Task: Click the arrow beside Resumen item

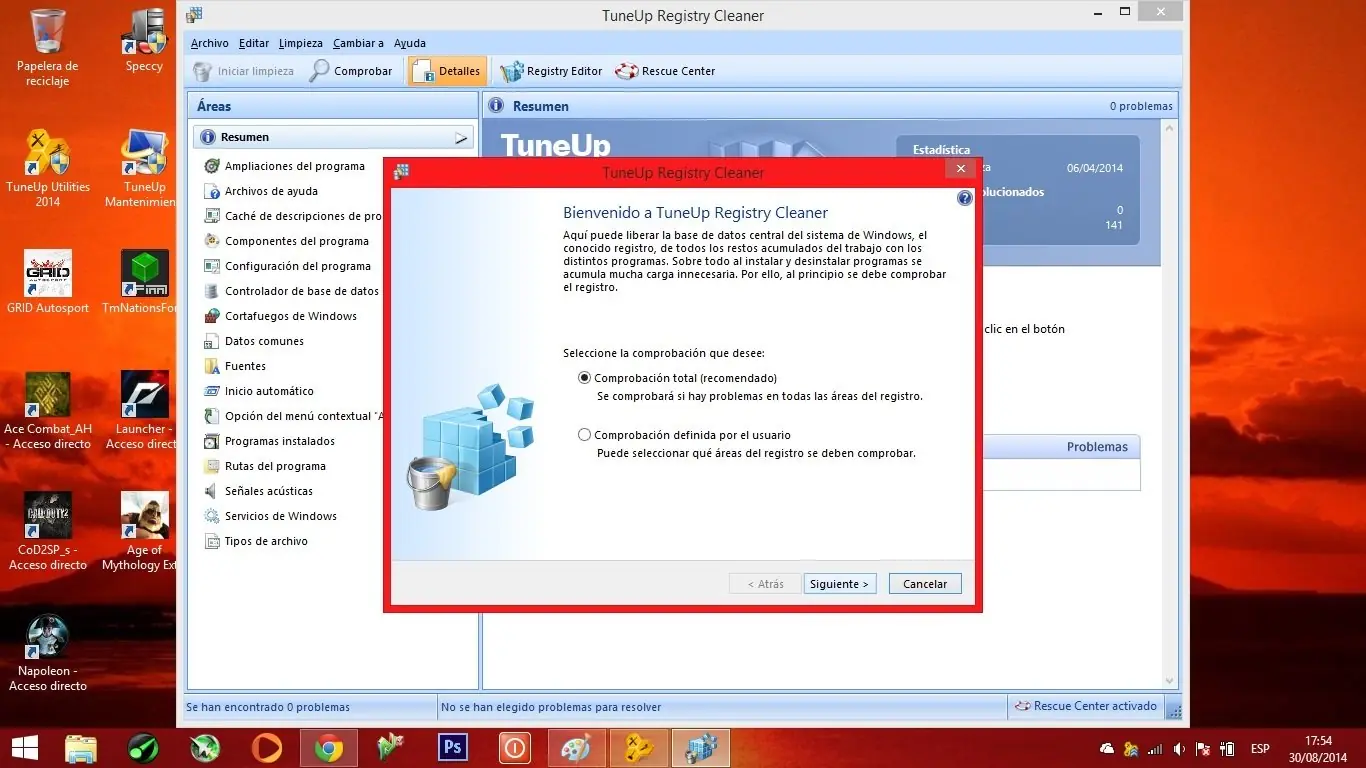Action: 461,137
